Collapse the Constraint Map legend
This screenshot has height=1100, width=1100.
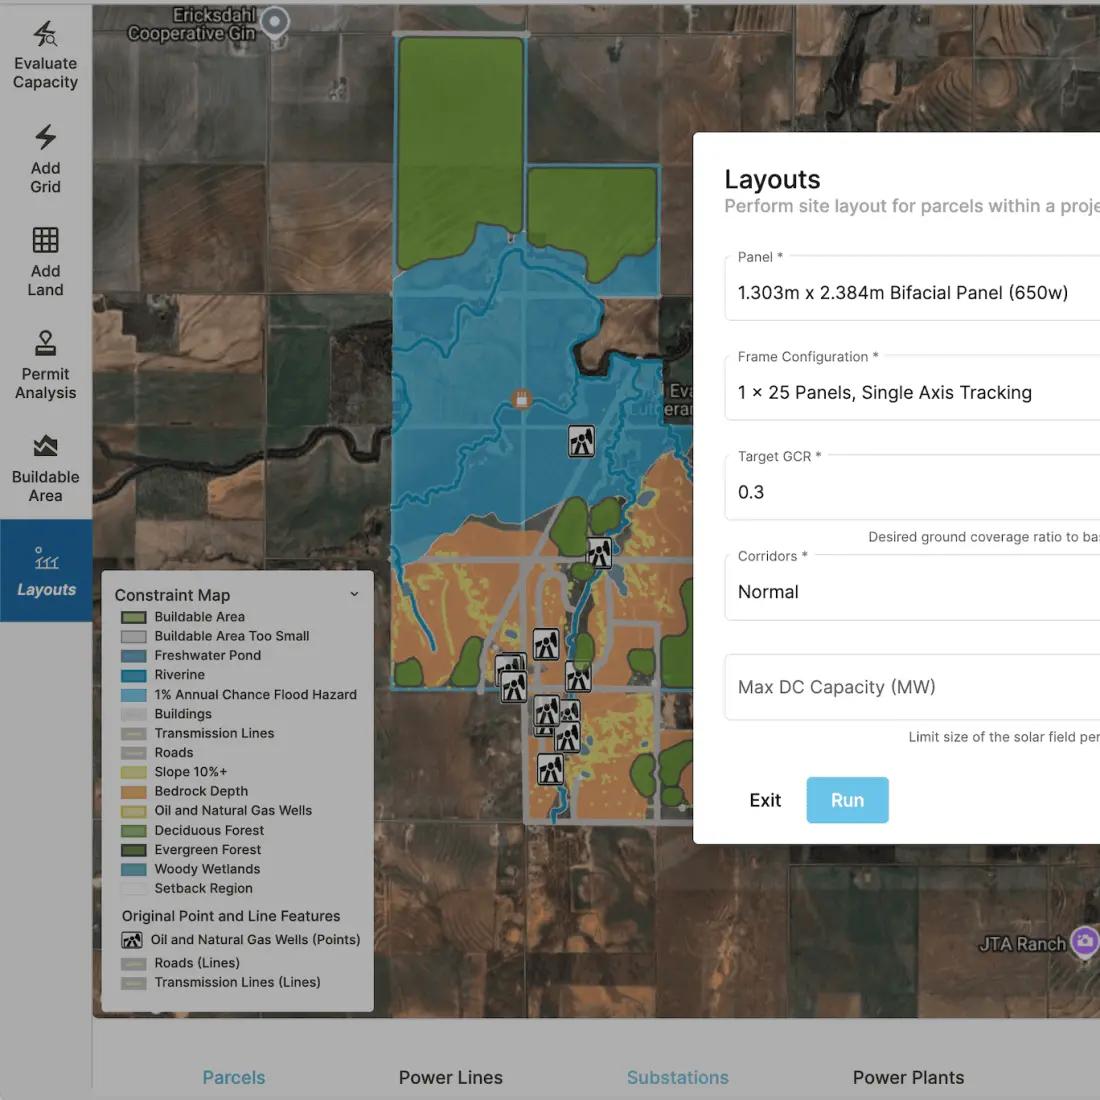pyautogui.click(x=354, y=594)
